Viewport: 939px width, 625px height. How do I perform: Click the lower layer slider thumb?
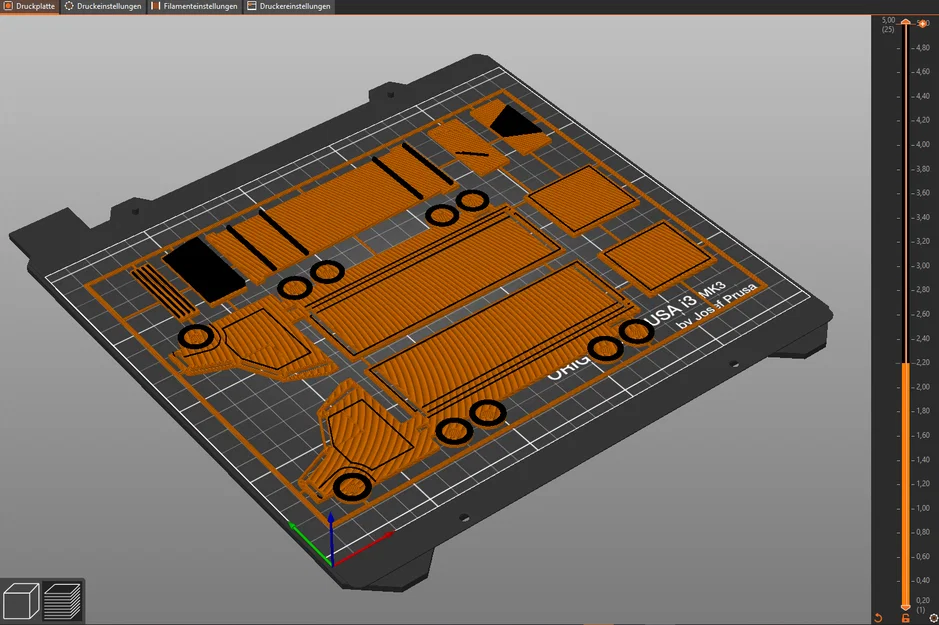[906, 606]
